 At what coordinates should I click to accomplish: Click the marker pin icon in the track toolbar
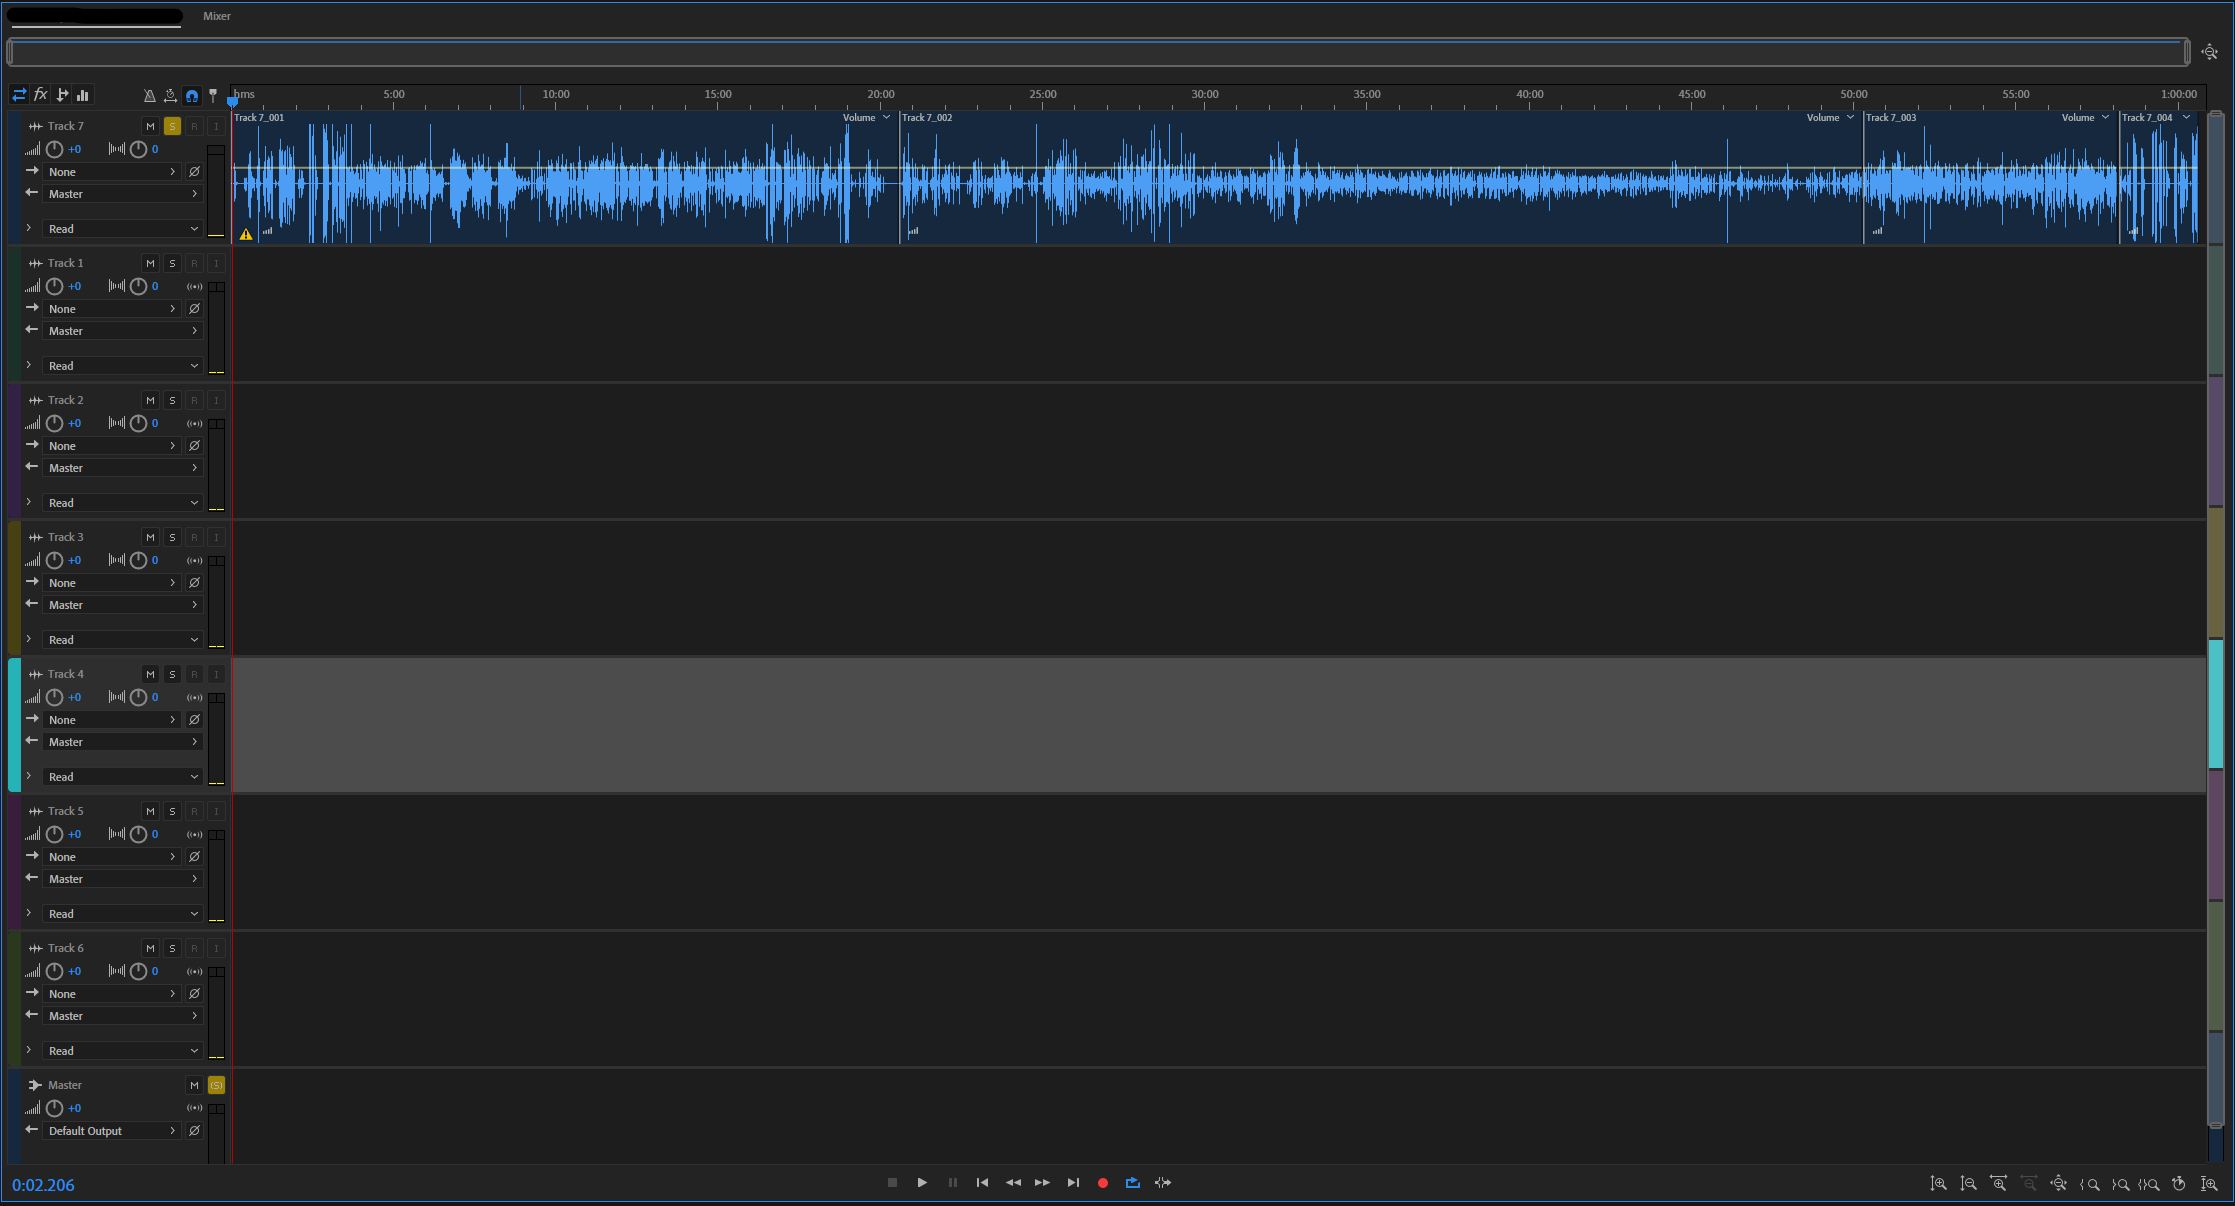(x=213, y=96)
